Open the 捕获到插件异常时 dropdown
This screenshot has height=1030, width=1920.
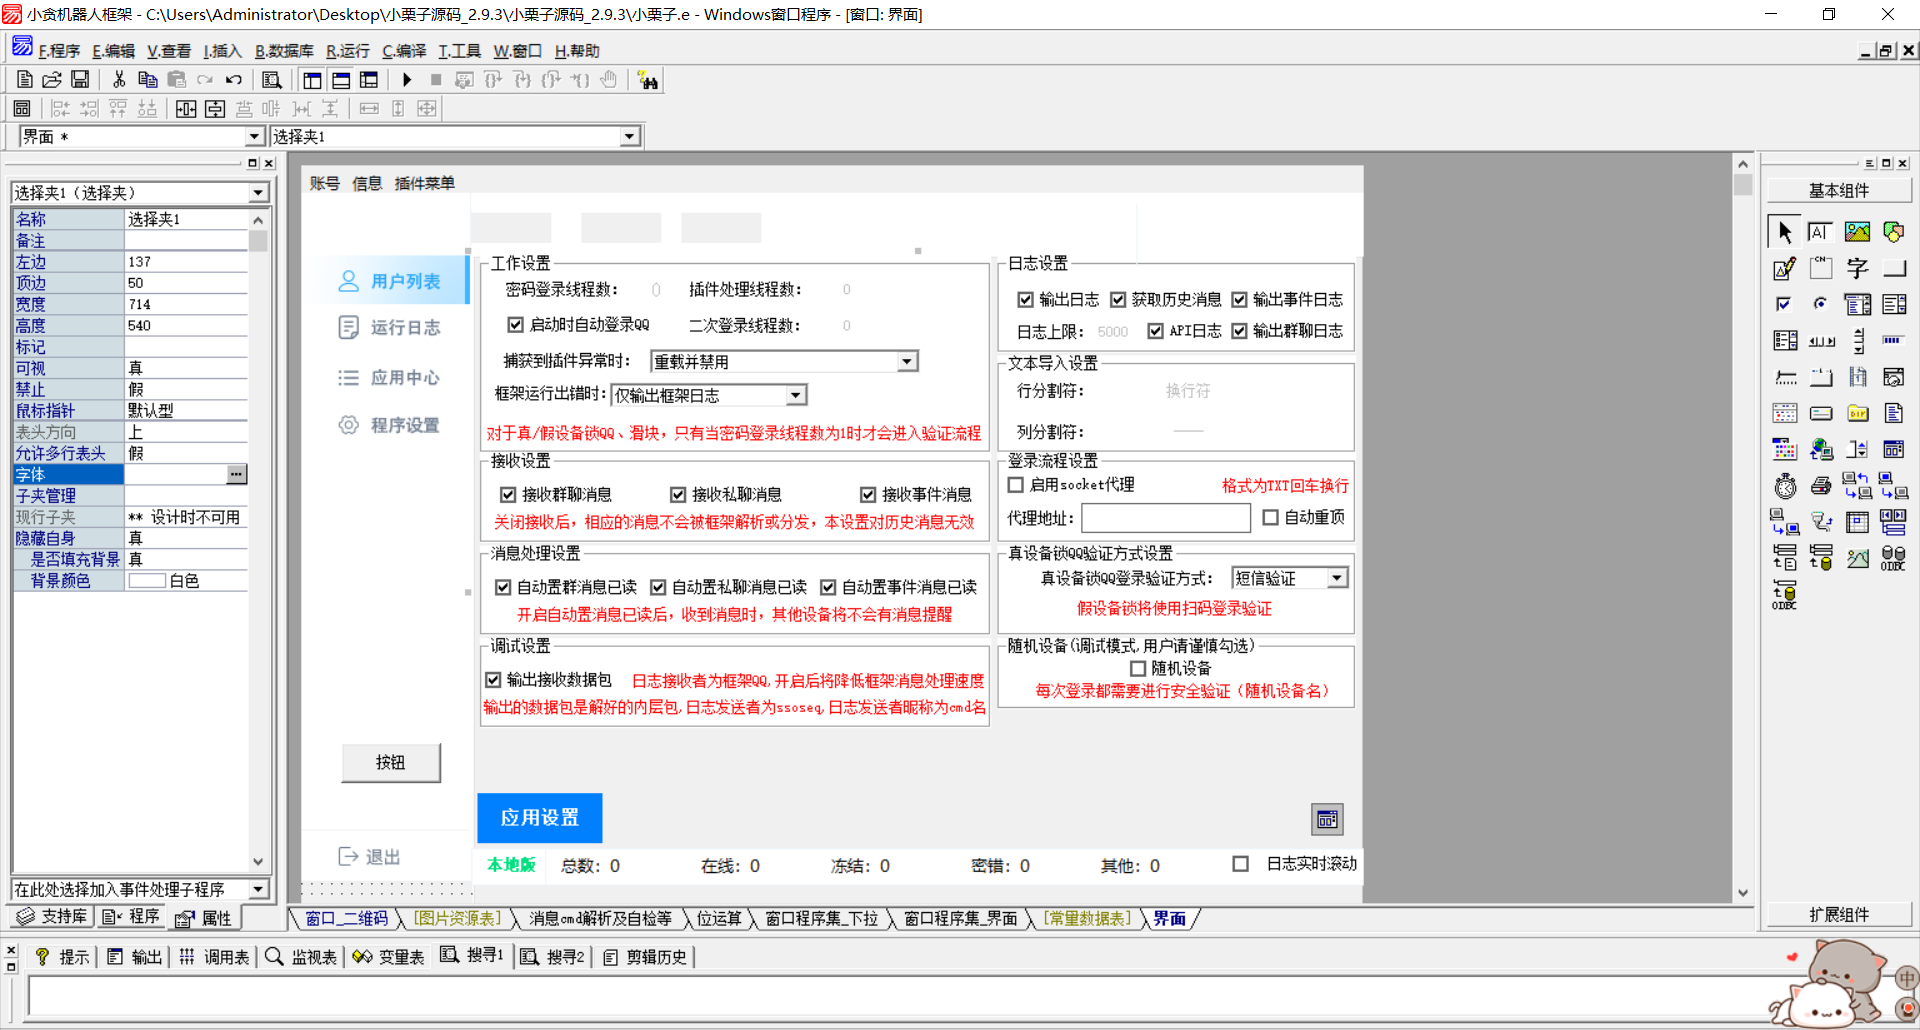pos(906,360)
